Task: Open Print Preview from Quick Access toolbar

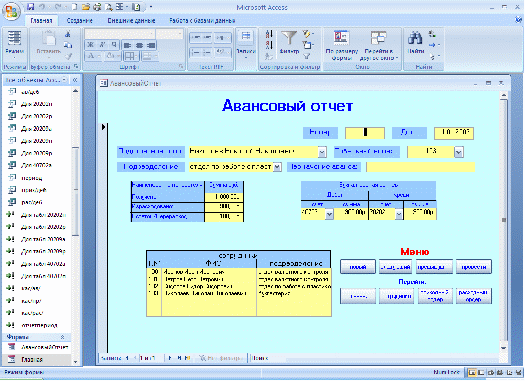Action: pos(108,7)
